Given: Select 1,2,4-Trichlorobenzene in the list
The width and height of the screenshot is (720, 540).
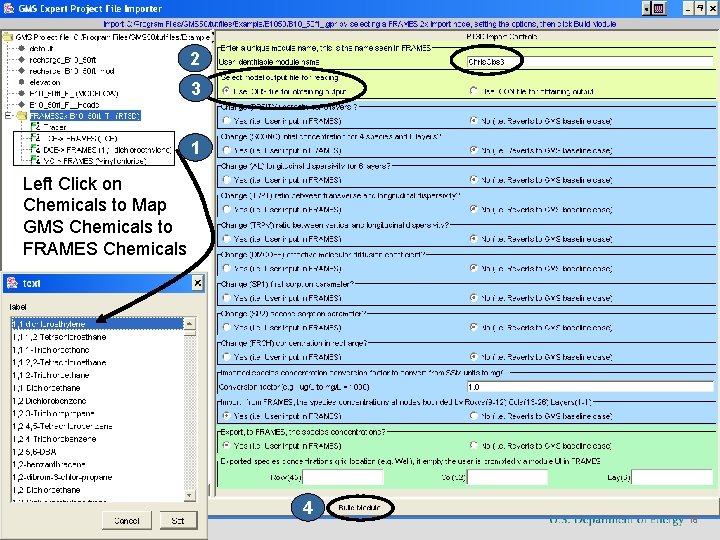Looking at the screenshot, I should tap(97, 439).
